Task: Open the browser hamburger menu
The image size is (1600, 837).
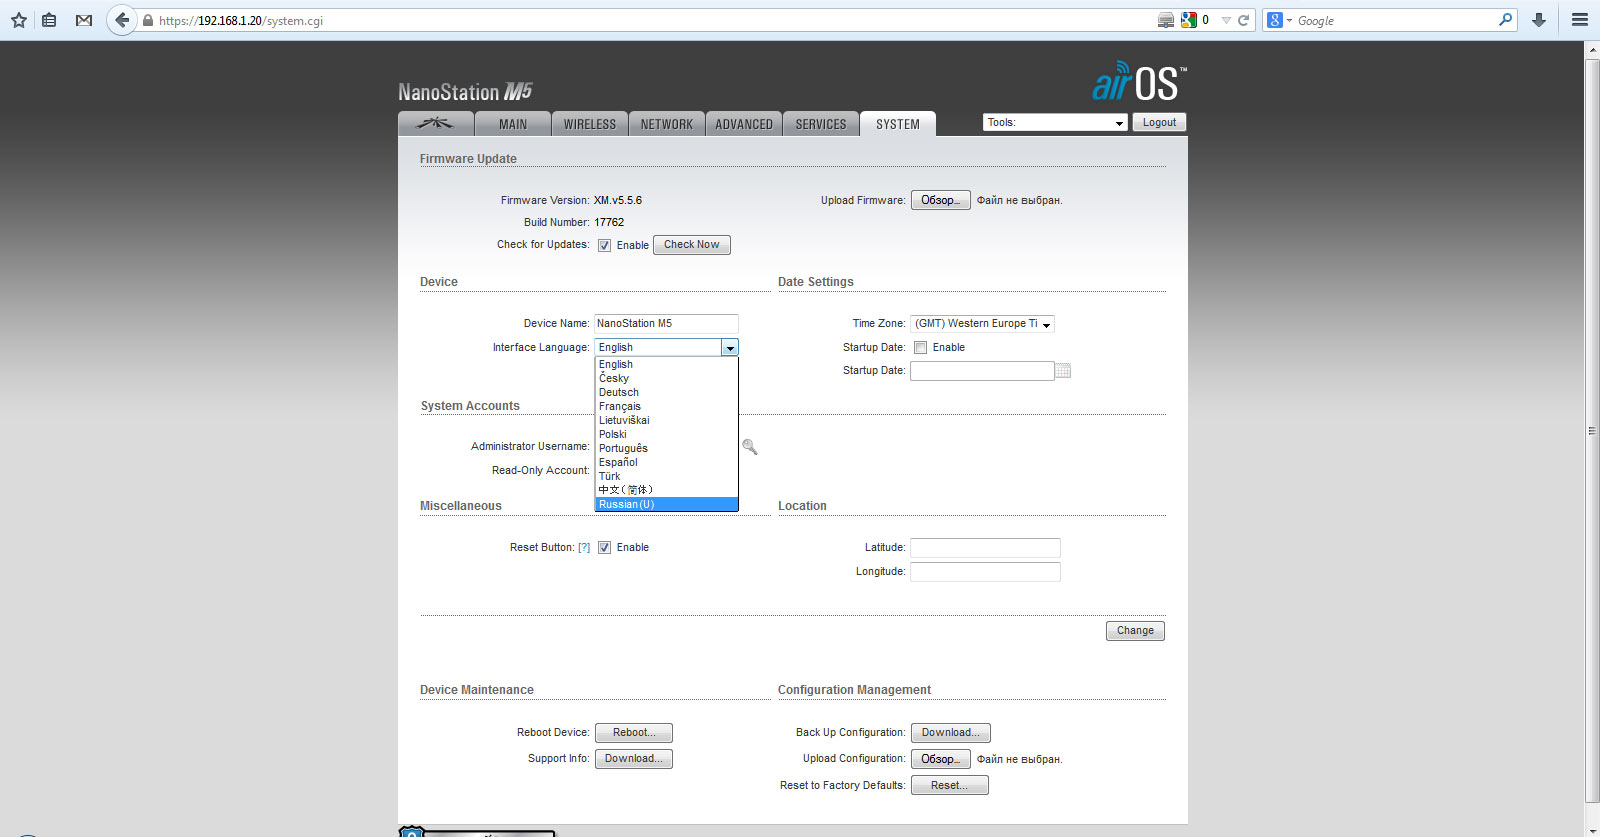Action: tap(1580, 20)
